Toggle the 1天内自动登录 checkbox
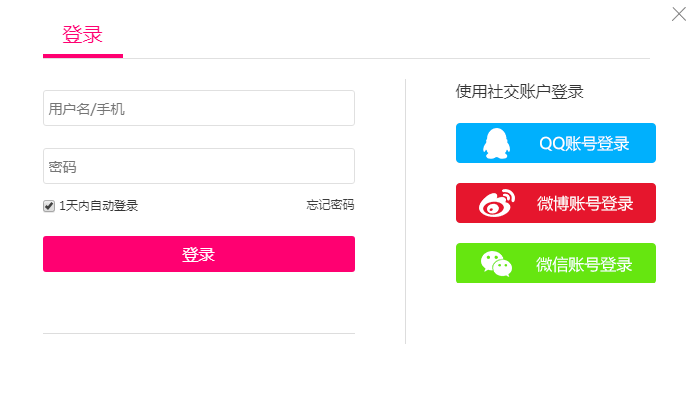 point(49,206)
